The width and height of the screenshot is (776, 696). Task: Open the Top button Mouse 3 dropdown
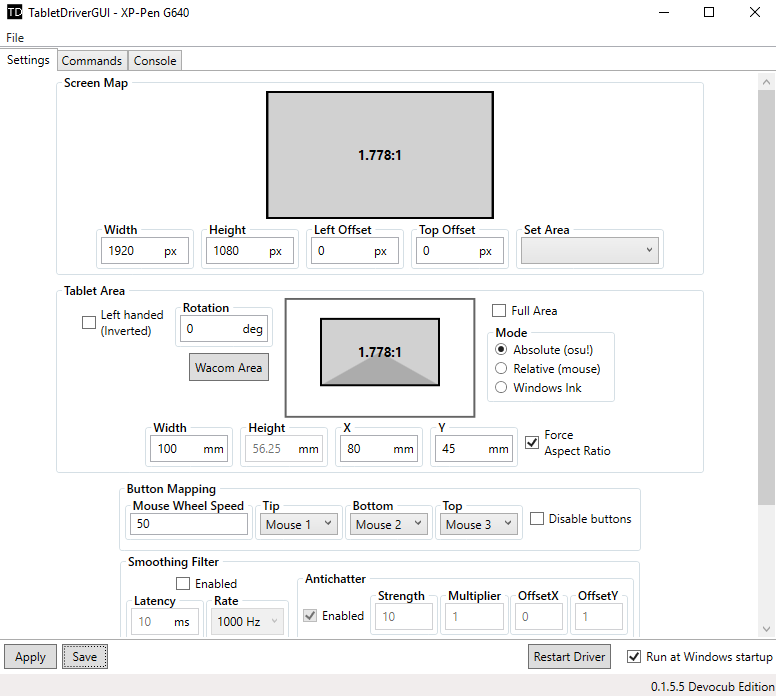(x=479, y=524)
